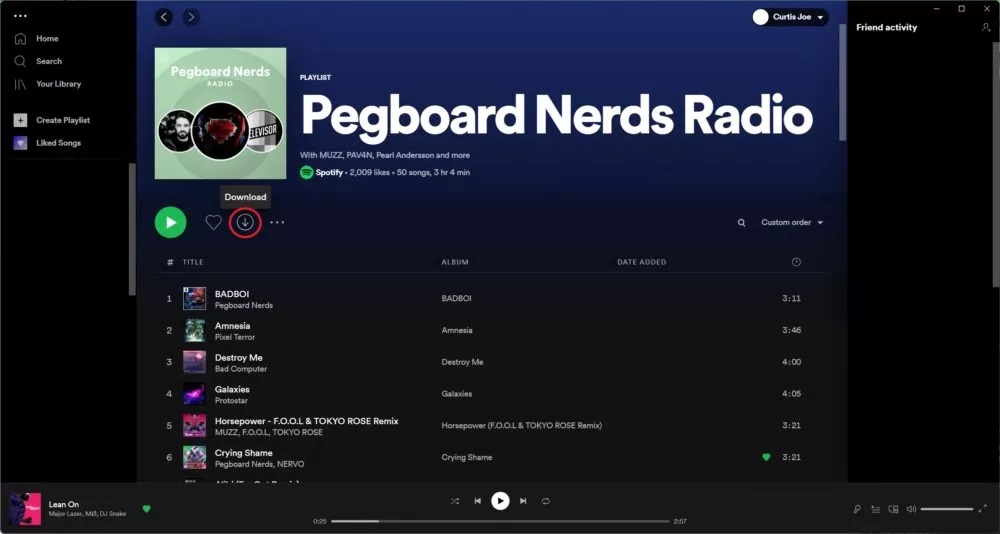Click the Galaxies track thumbnail
Viewport: 1000px width, 534px height.
pyautogui.click(x=195, y=394)
